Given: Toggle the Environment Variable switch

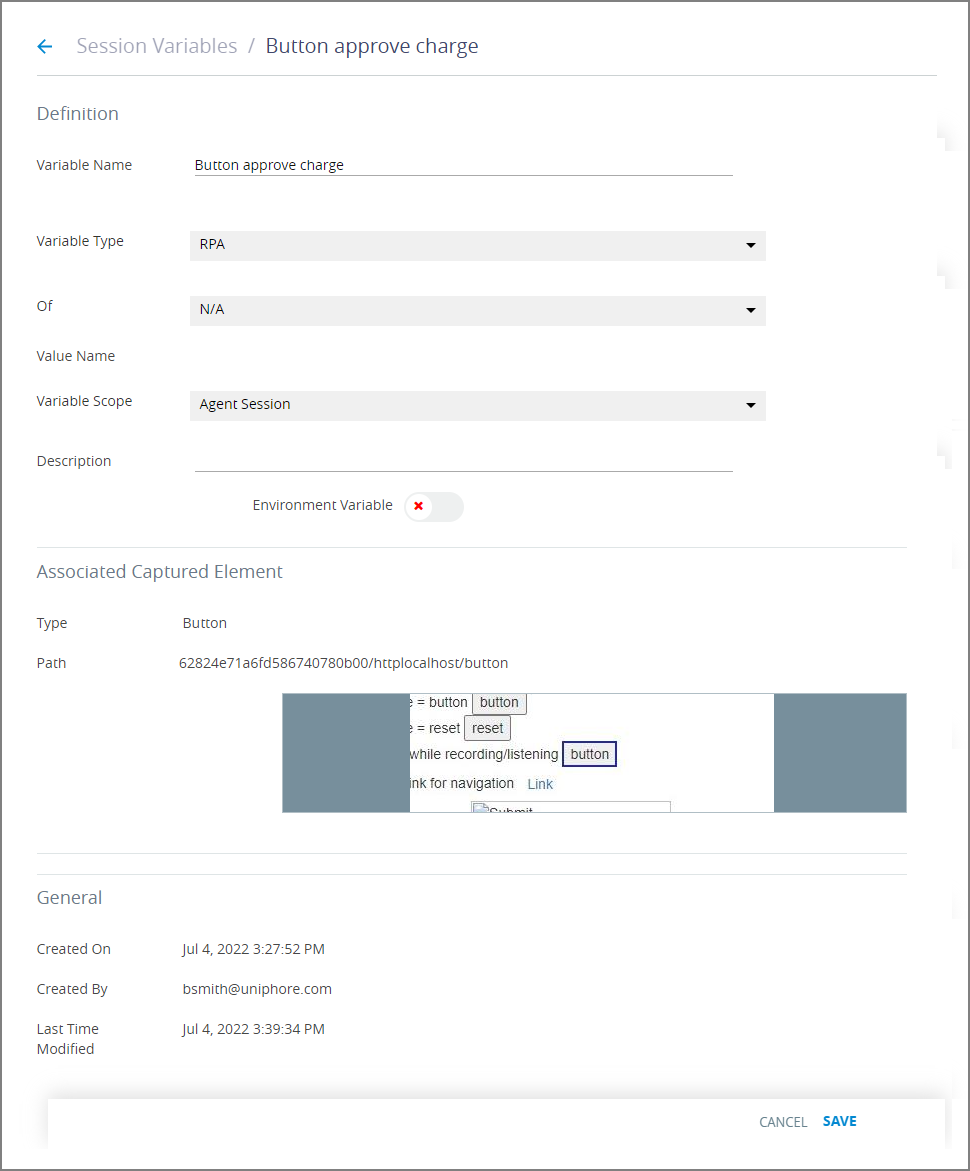Looking at the screenshot, I should 433,506.
